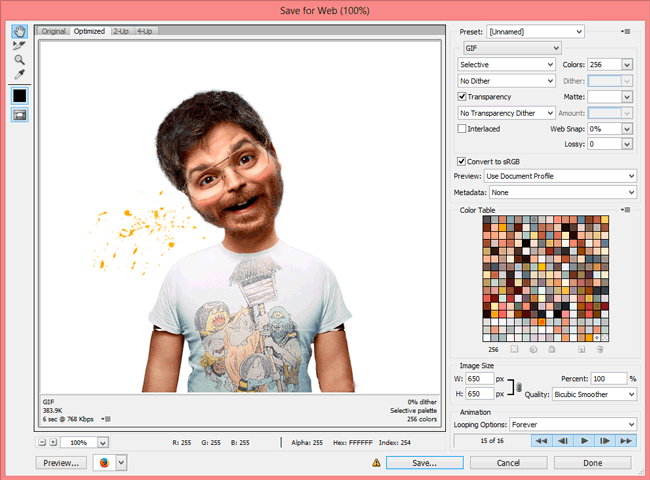Jump to last animation frame
The image size is (650, 480).
(626, 441)
